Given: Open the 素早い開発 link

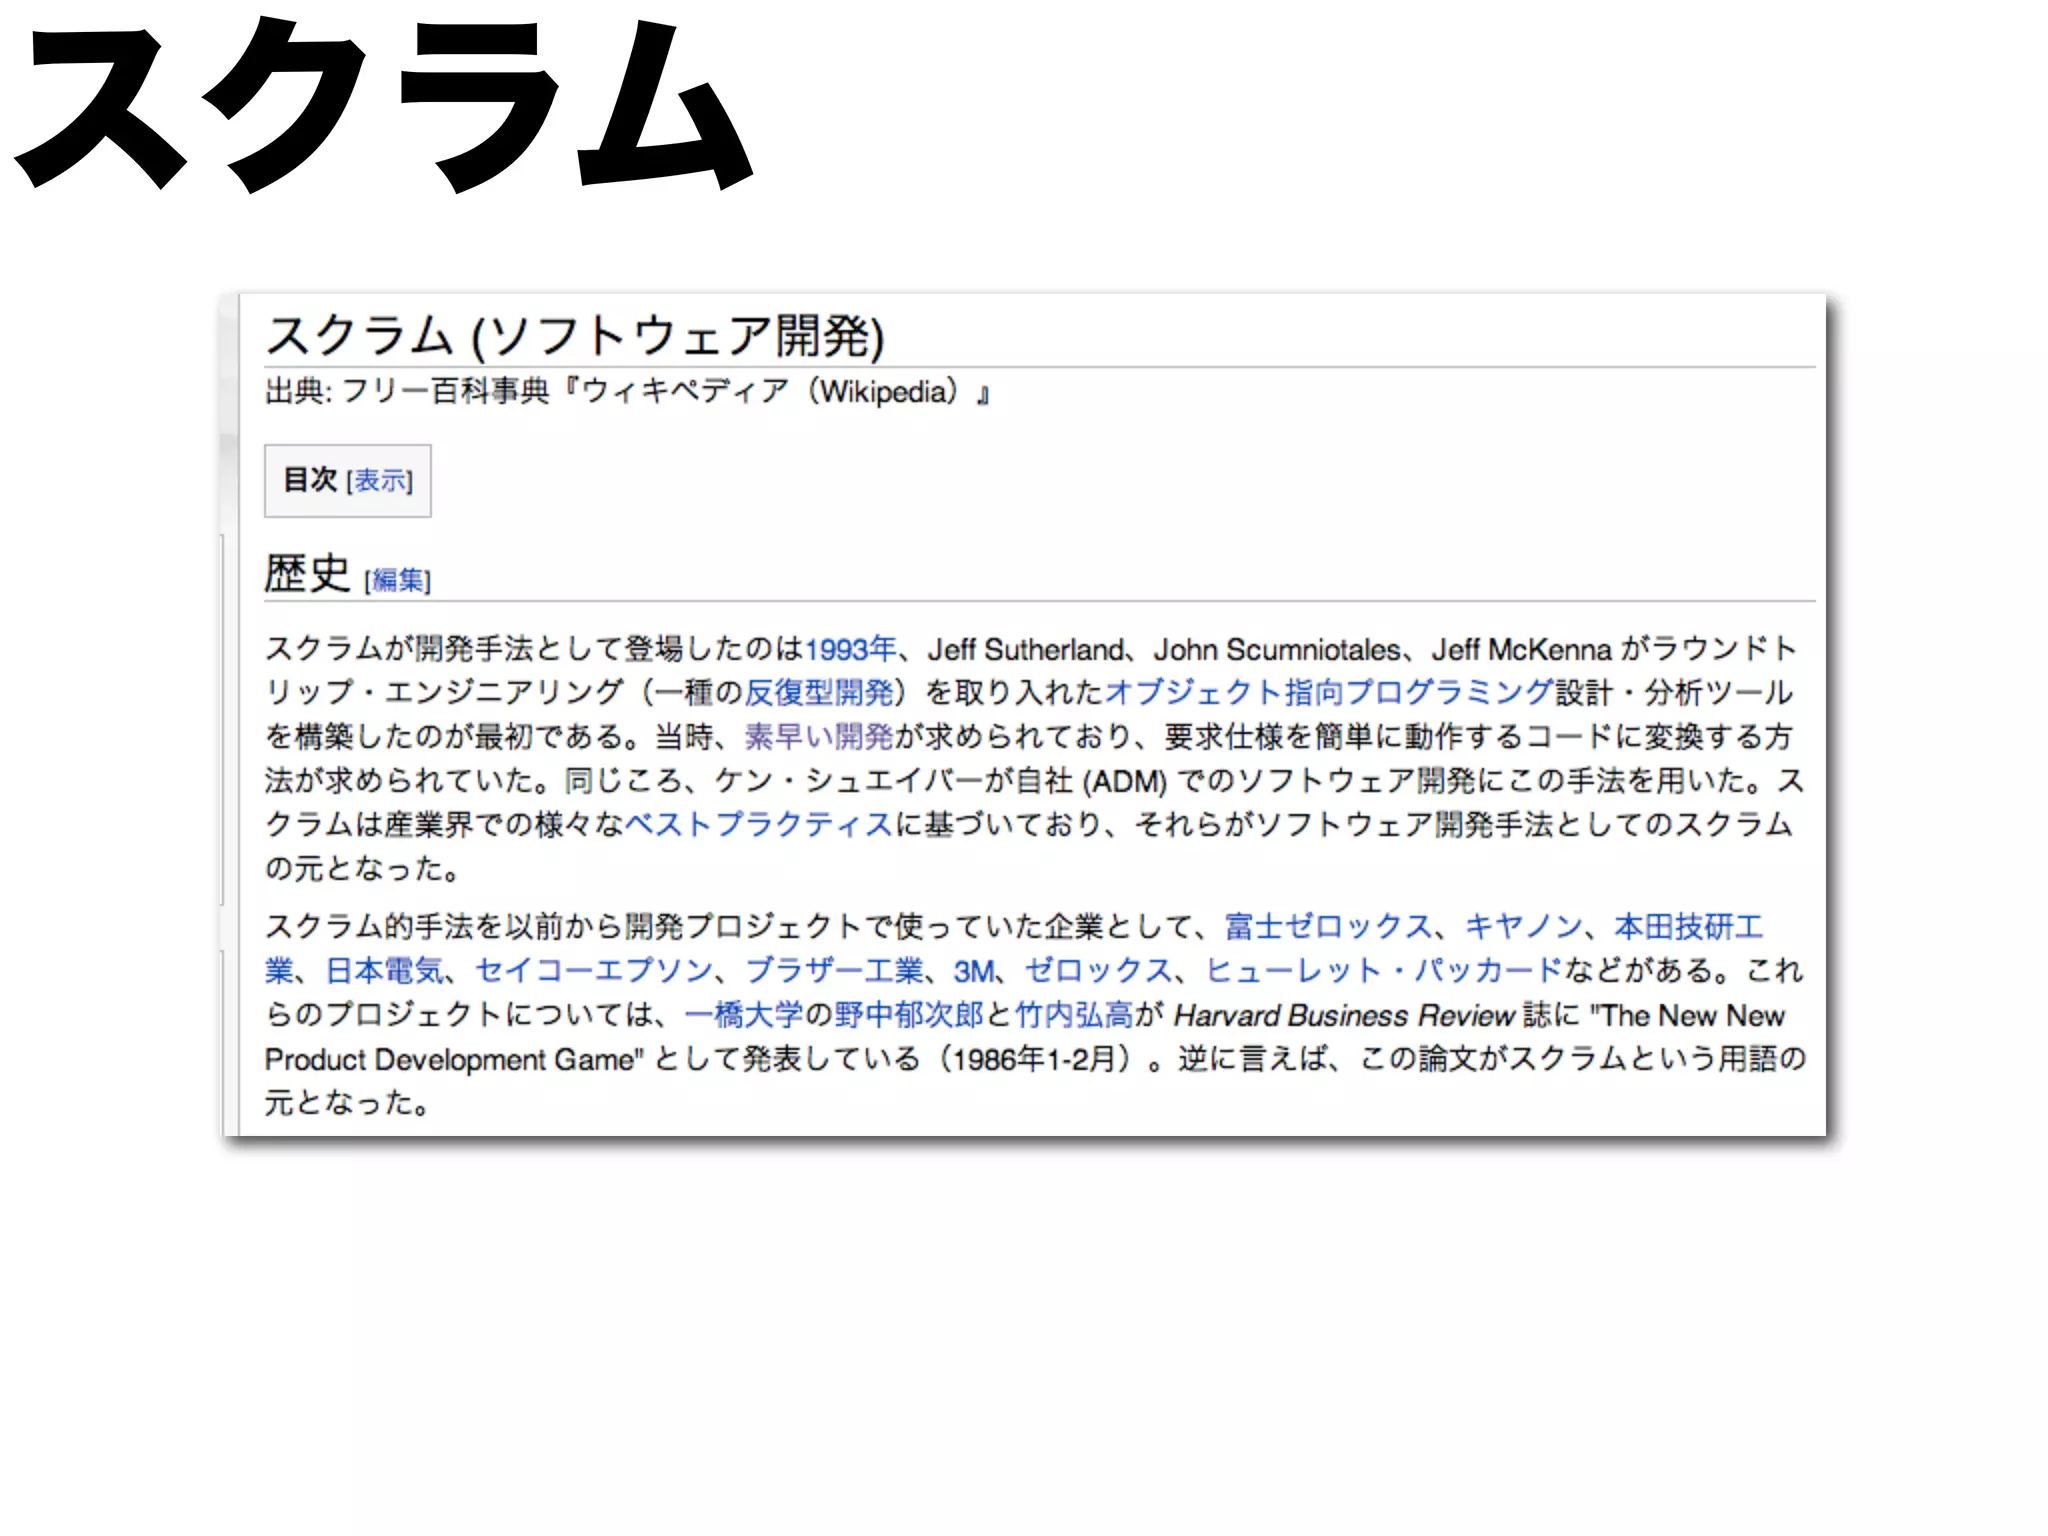Looking at the screenshot, I should 819,737.
